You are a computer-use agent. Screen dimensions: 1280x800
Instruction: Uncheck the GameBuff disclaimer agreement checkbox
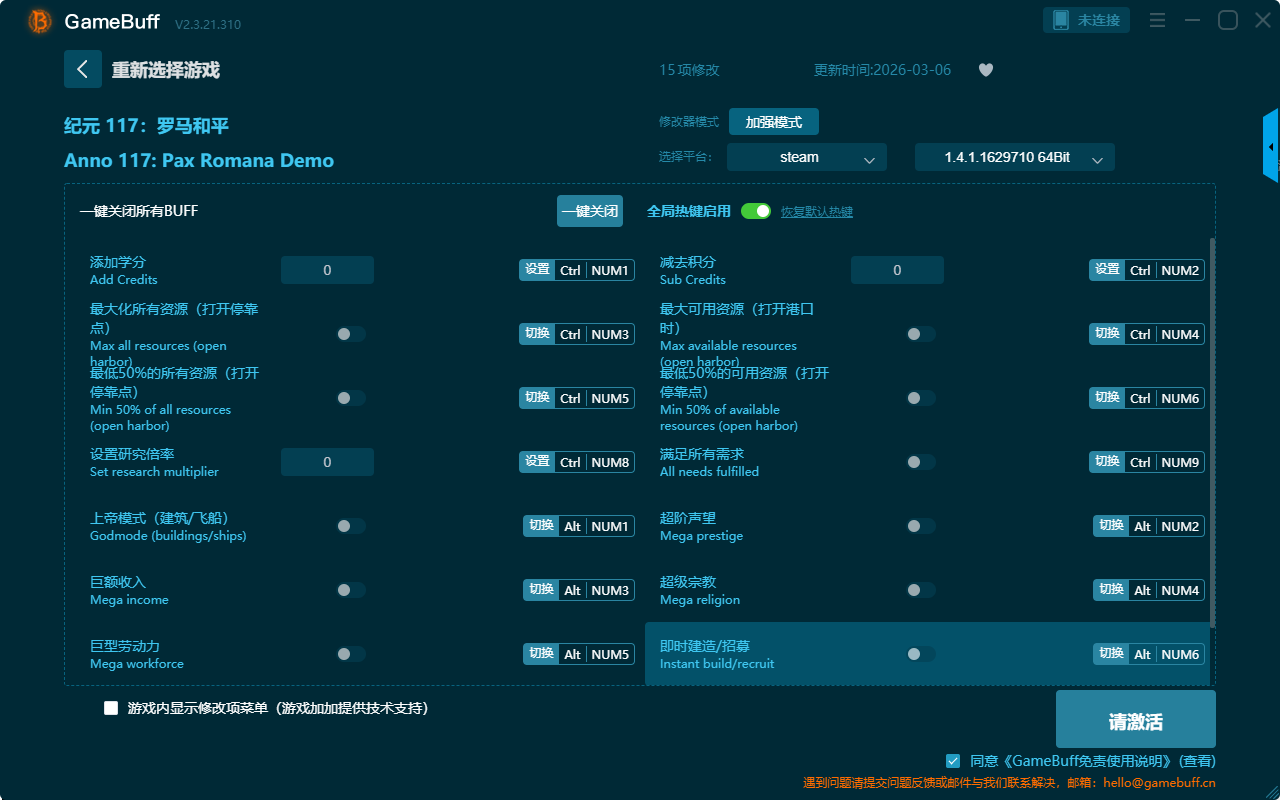click(953, 761)
